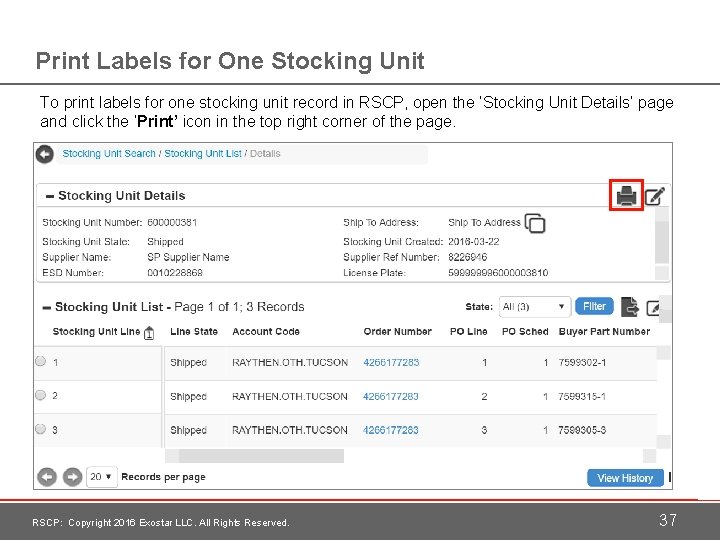Select radio button for stocking unit line 2

(x=40, y=395)
